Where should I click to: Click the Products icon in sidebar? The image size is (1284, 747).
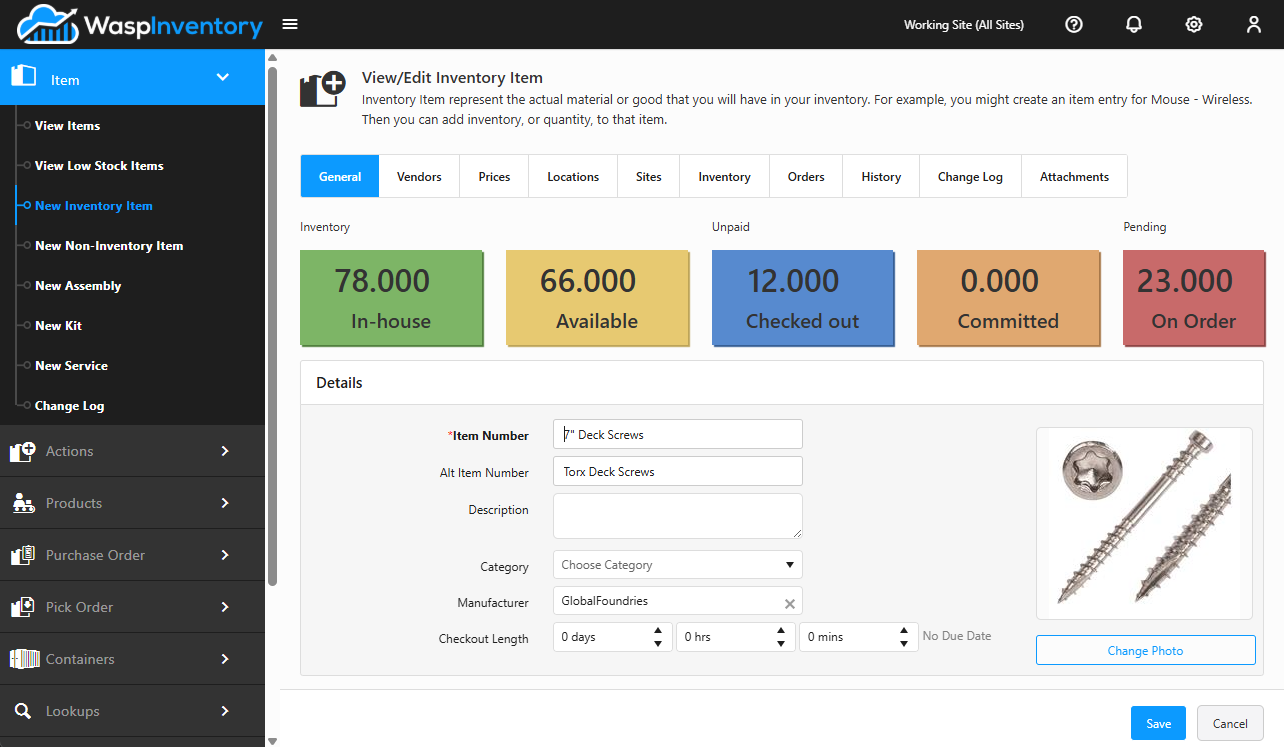23,503
